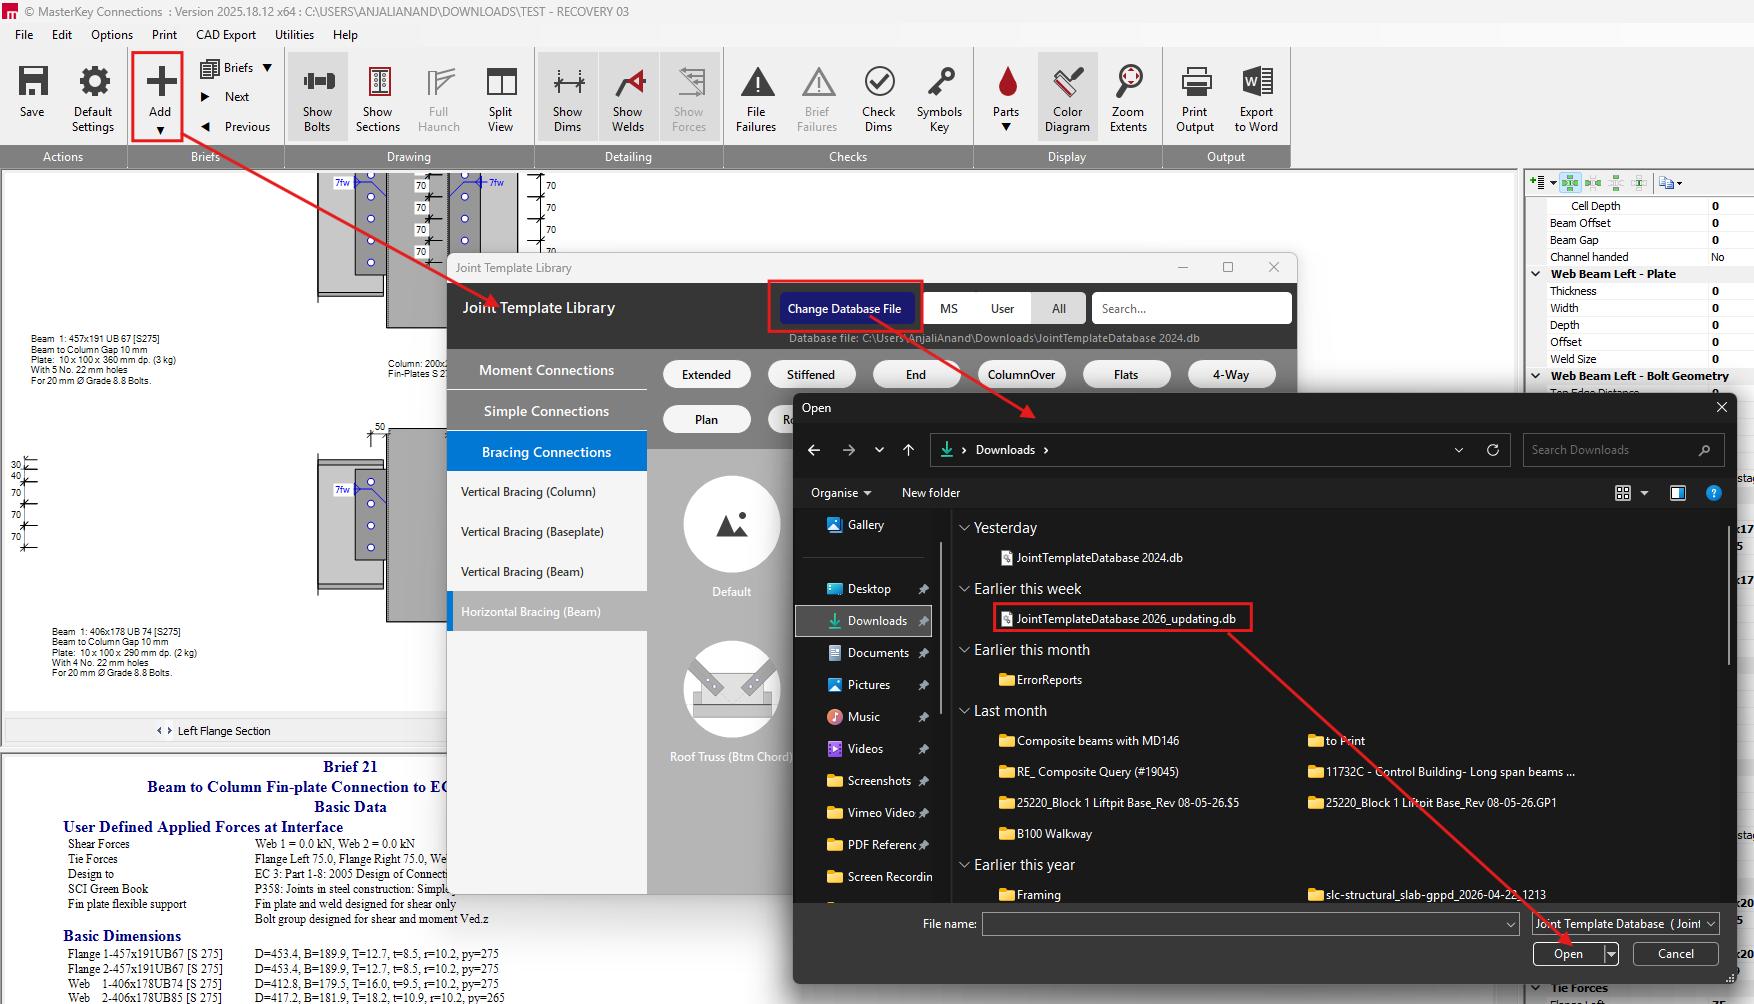The width and height of the screenshot is (1754, 1004).
Task: Open Documents in the navigation pane
Action: tap(878, 653)
